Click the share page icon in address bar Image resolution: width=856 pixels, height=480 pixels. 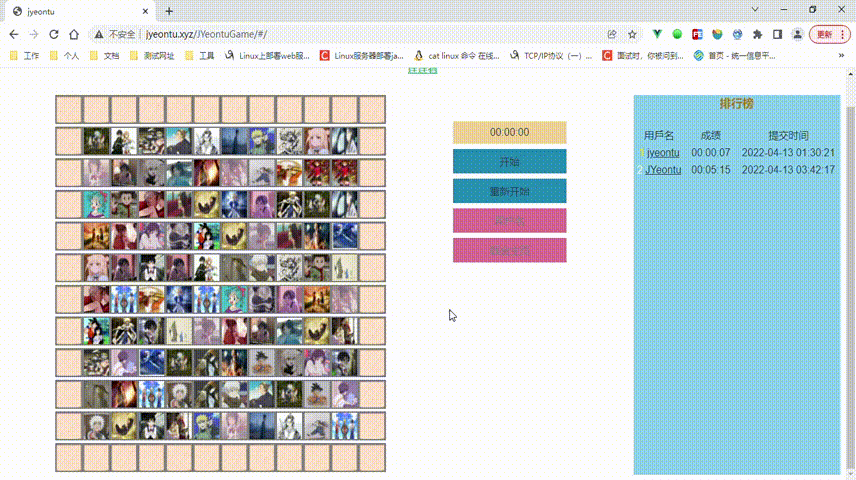tap(612, 34)
